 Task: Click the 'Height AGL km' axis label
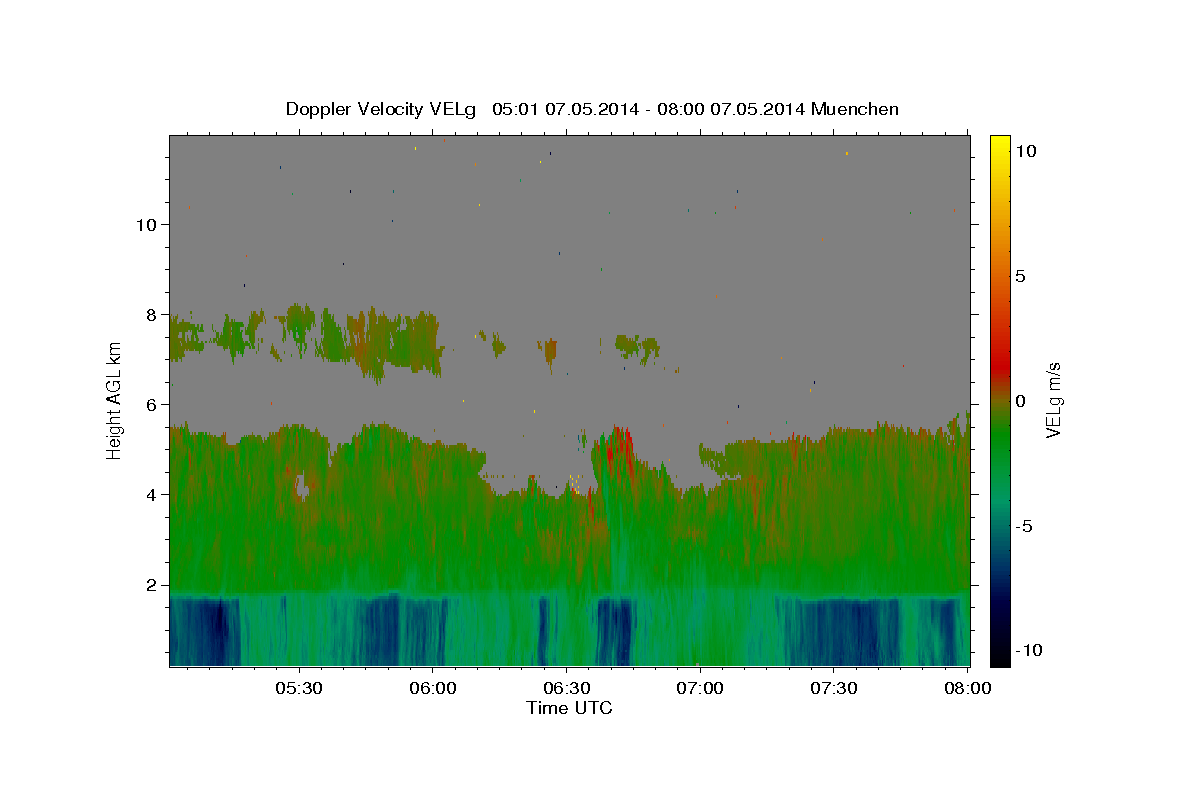(x=114, y=399)
